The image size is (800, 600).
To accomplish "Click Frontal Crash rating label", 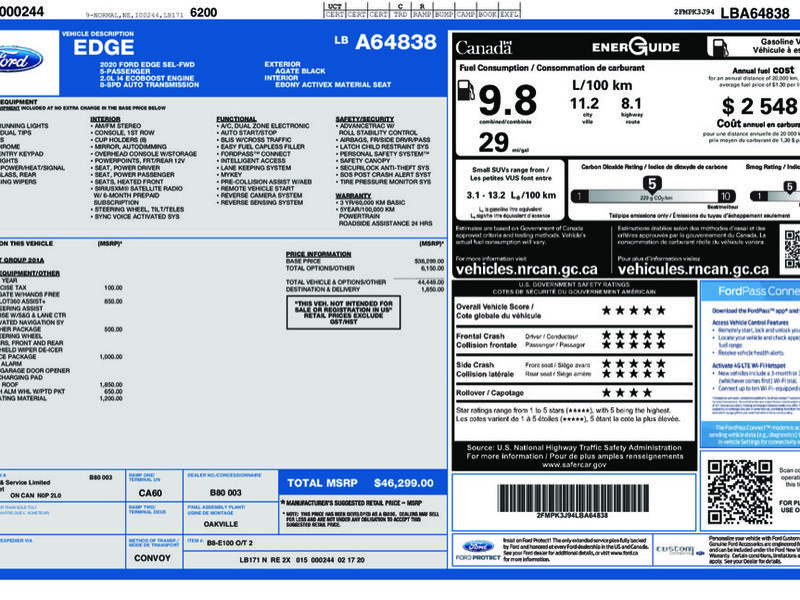I will pos(486,341).
